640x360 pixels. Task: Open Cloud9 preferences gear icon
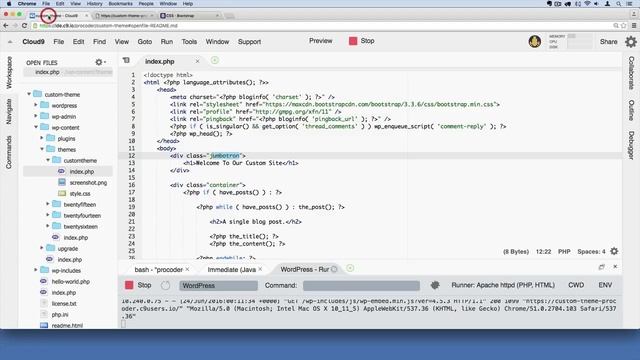point(631,42)
